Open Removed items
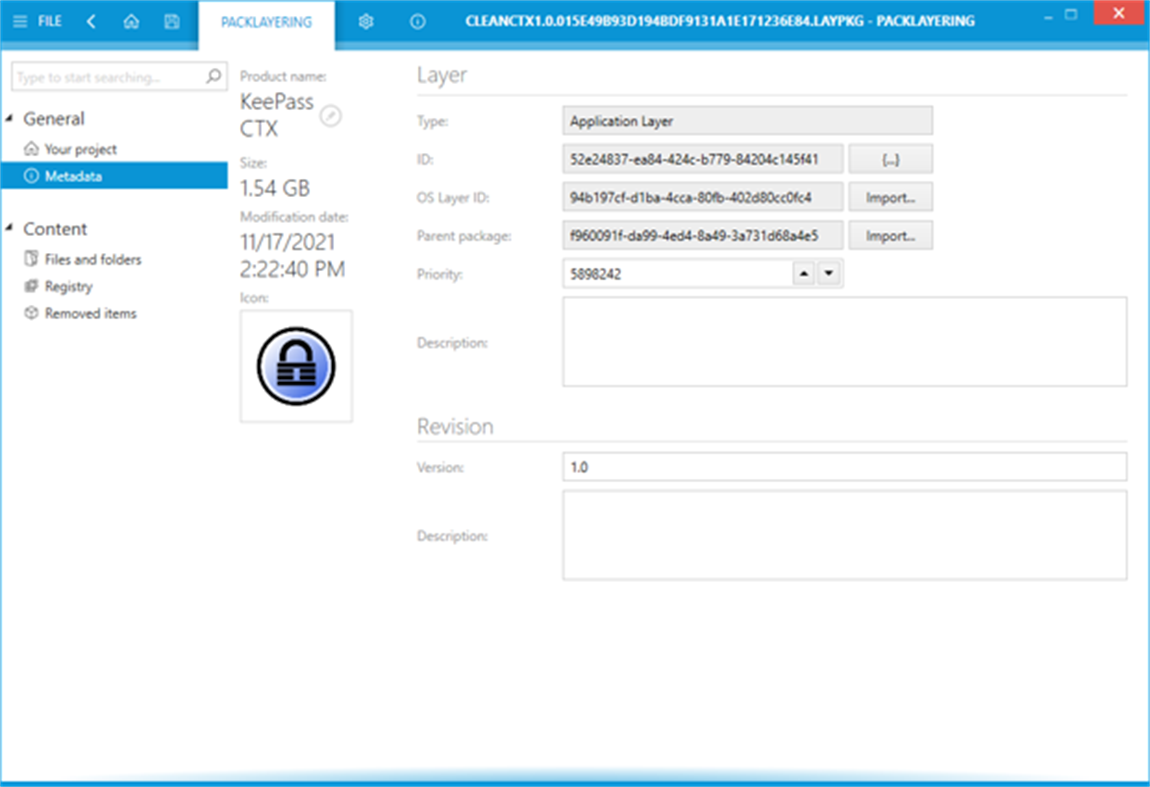The image size is (1150, 787). click(x=90, y=313)
